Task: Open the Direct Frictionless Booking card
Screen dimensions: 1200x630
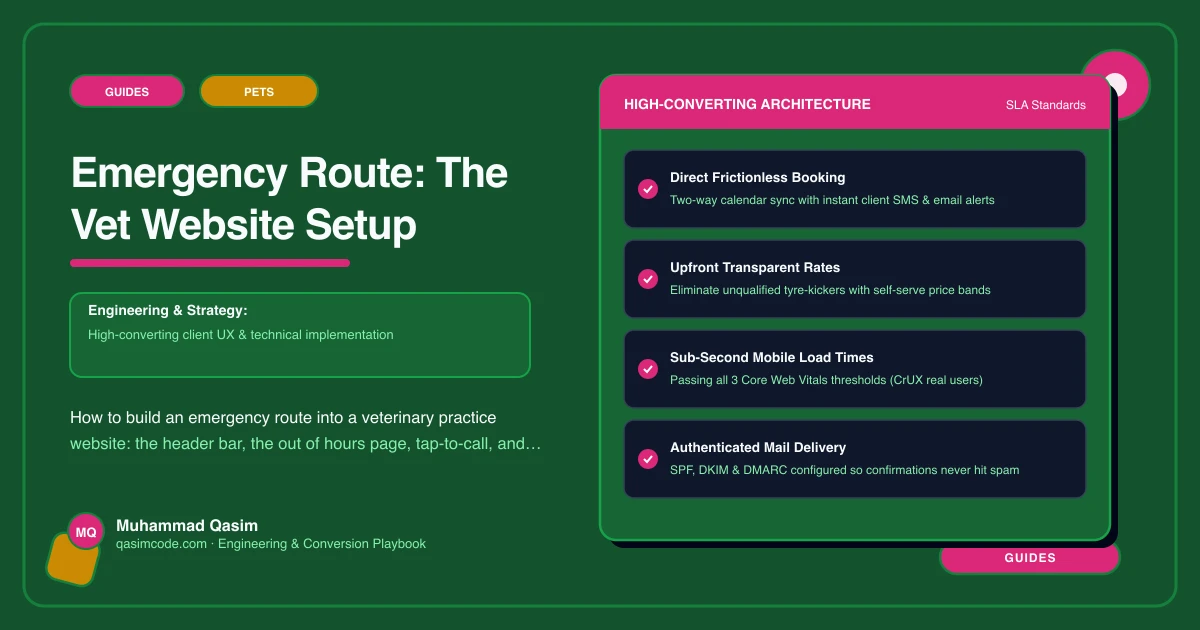Action: [x=855, y=189]
